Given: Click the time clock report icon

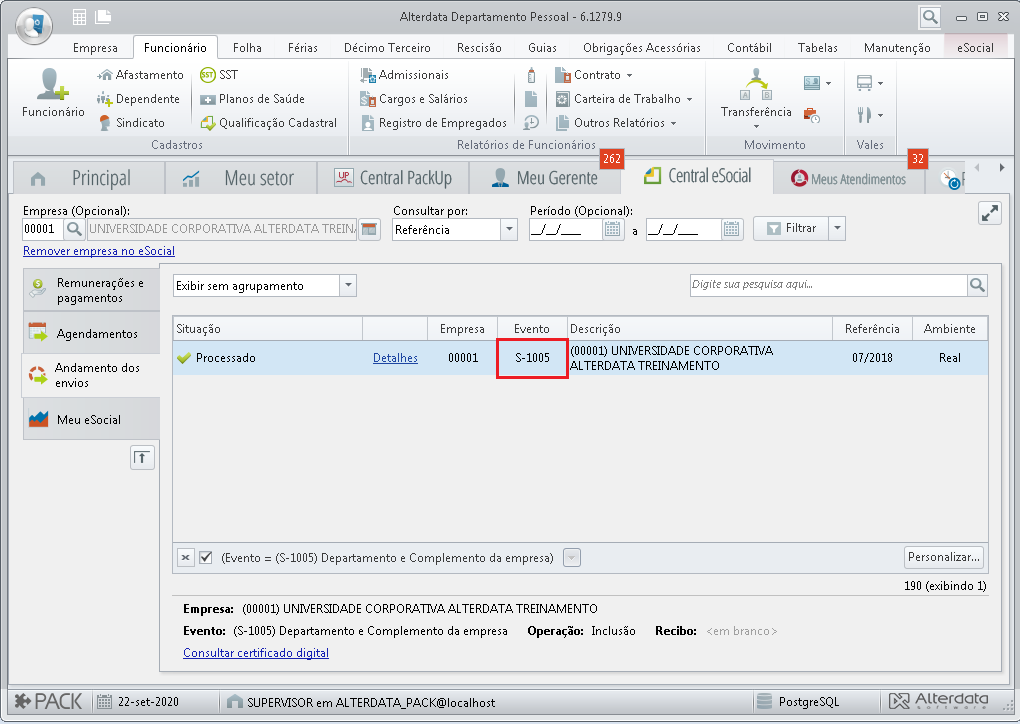Looking at the screenshot, I should click(x=531, y=122).
